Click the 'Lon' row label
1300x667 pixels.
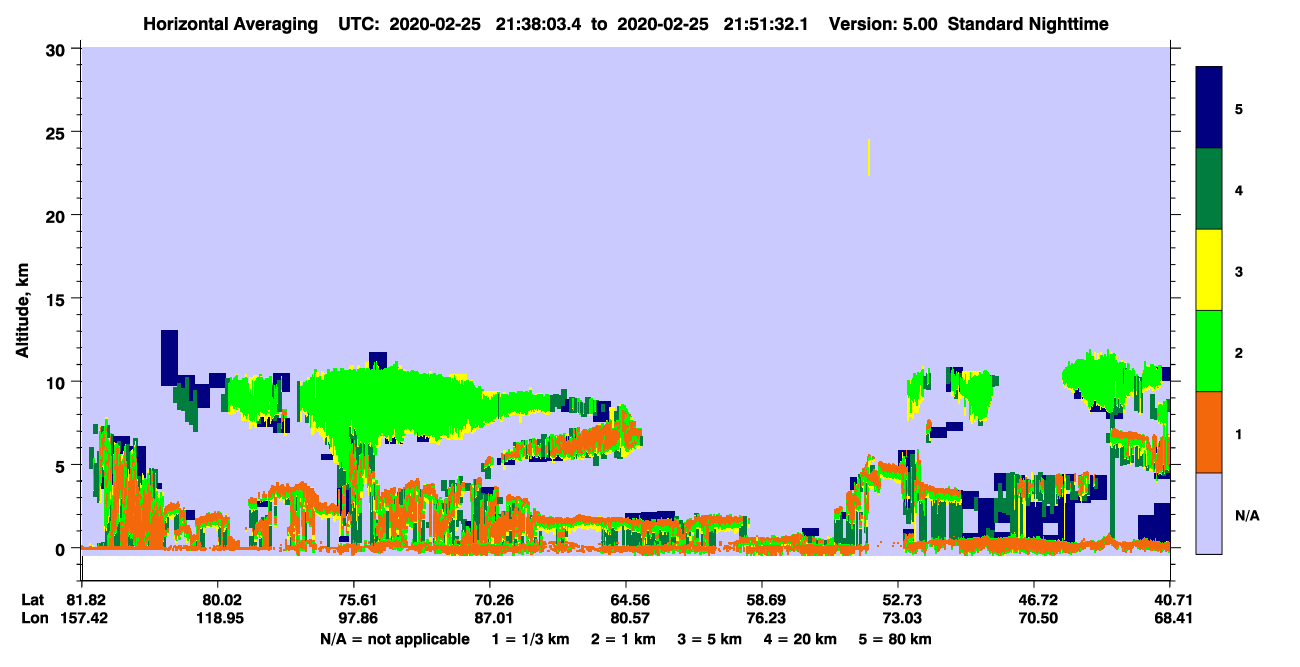coord(33,618)
